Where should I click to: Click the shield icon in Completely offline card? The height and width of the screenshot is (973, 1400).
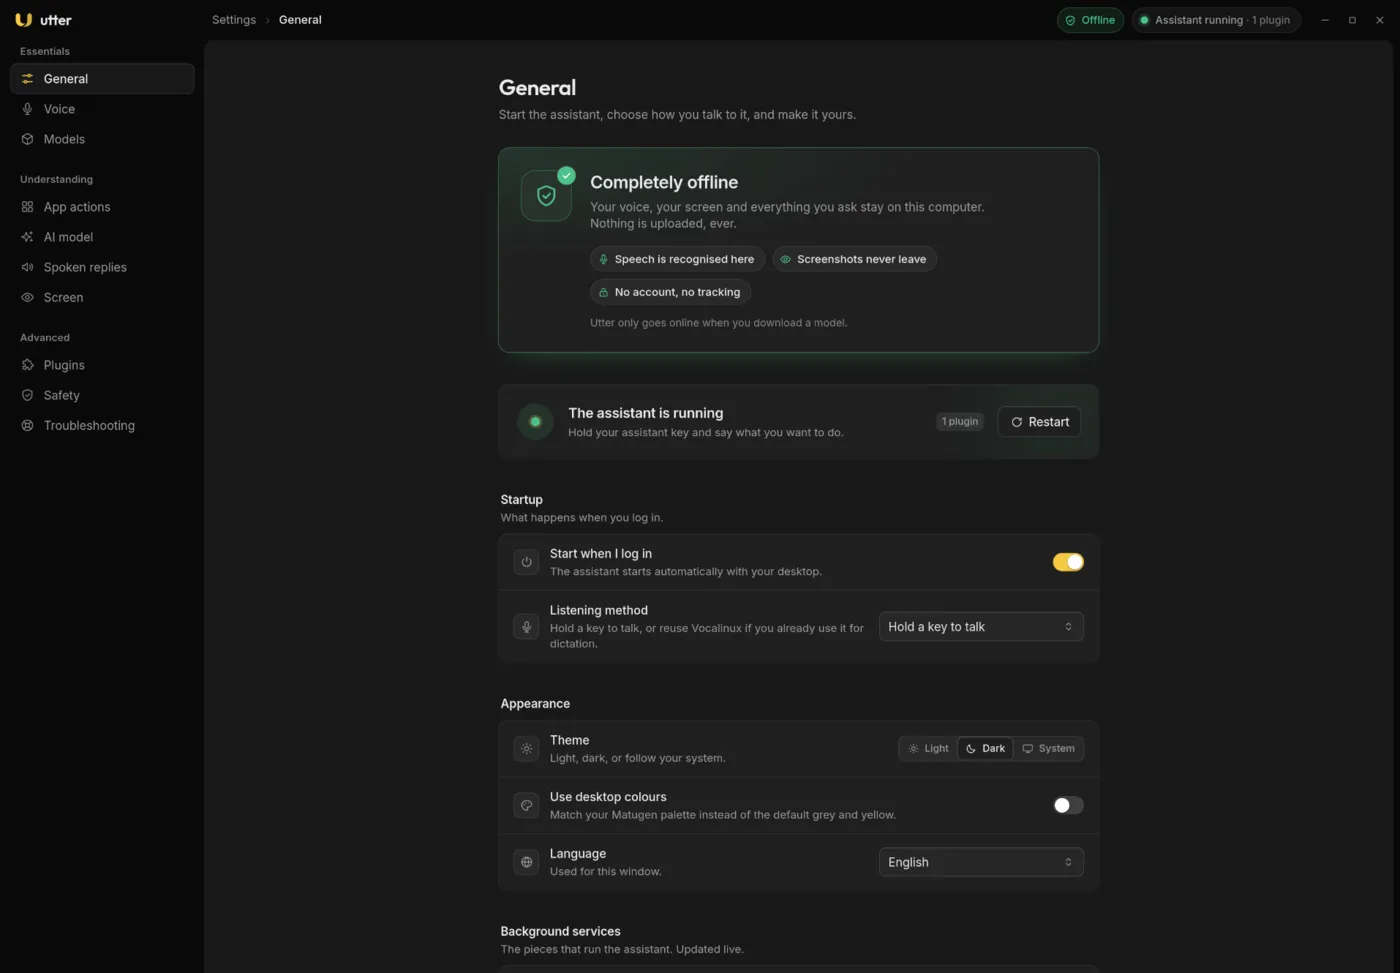(x=546, y=196)
